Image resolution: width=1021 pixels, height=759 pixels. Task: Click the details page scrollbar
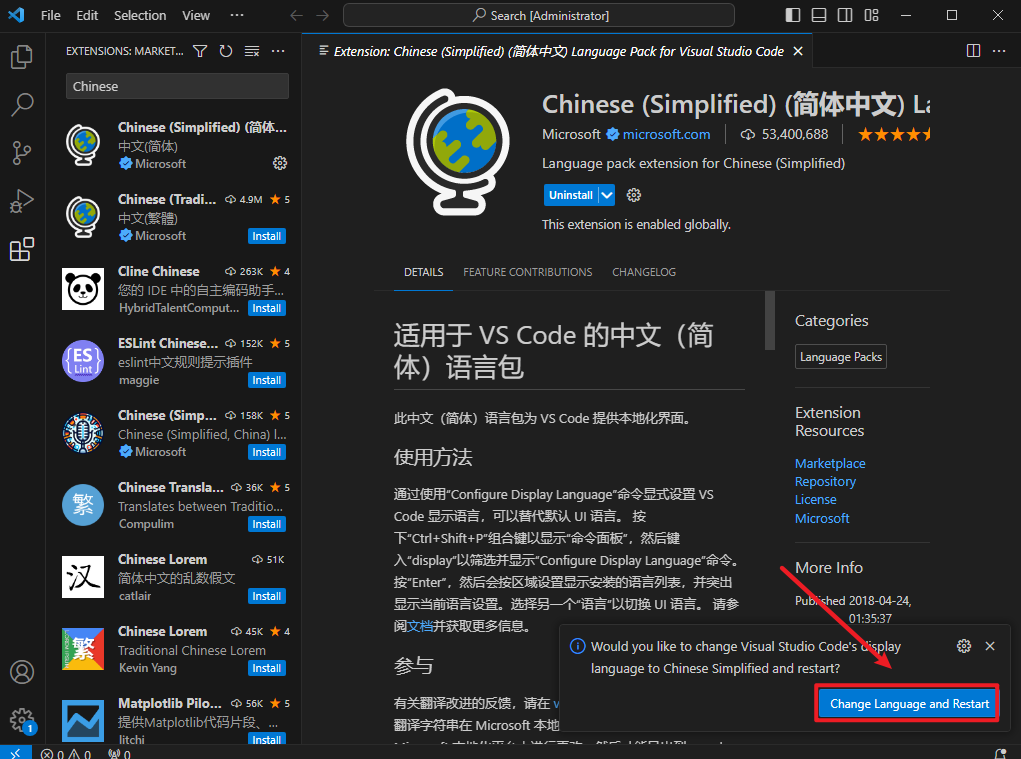pyautogui.click(x=770, y=320)
